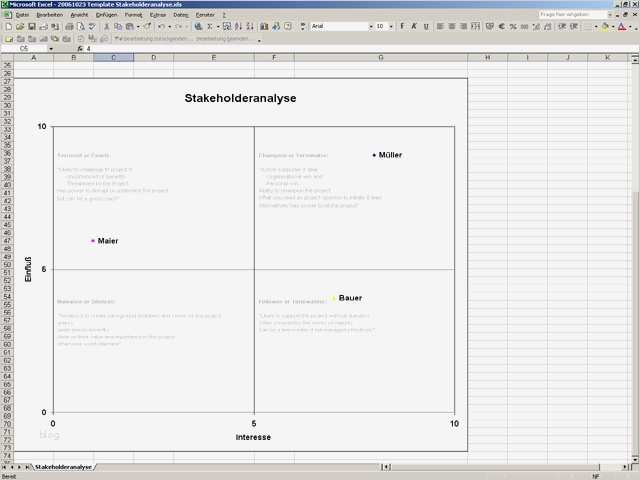
Task: Increase the cell indent
Action: point(574,27)
